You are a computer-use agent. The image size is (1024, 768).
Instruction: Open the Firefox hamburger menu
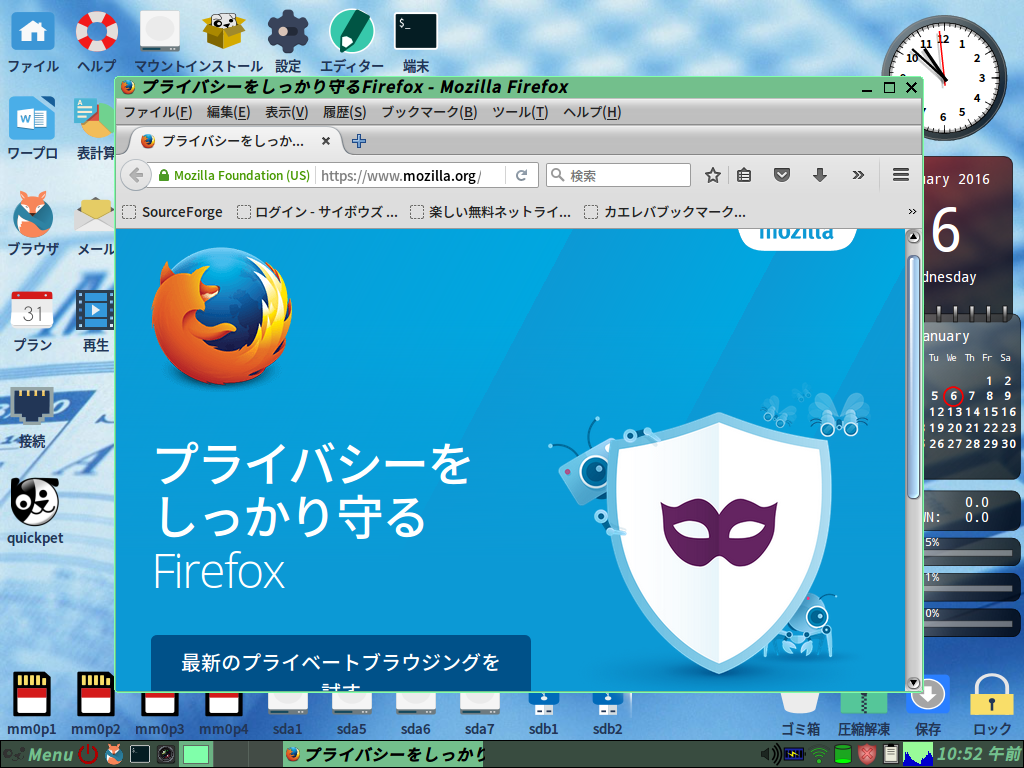901,174
